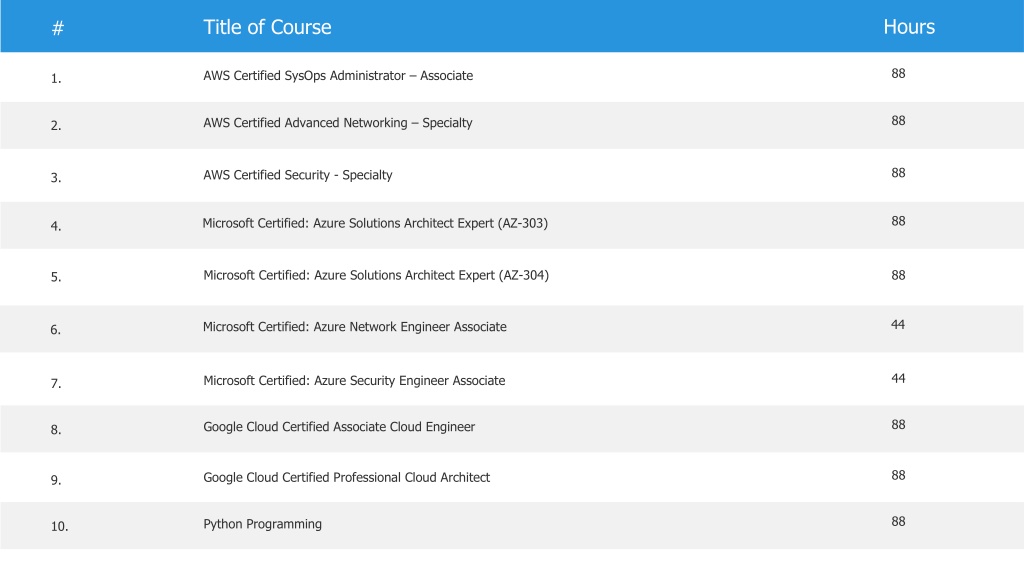This screenshot has width=1024, height=576.
Task: Open Google Cloud Certified Associate Cloud Engineer
Action: 339,427
